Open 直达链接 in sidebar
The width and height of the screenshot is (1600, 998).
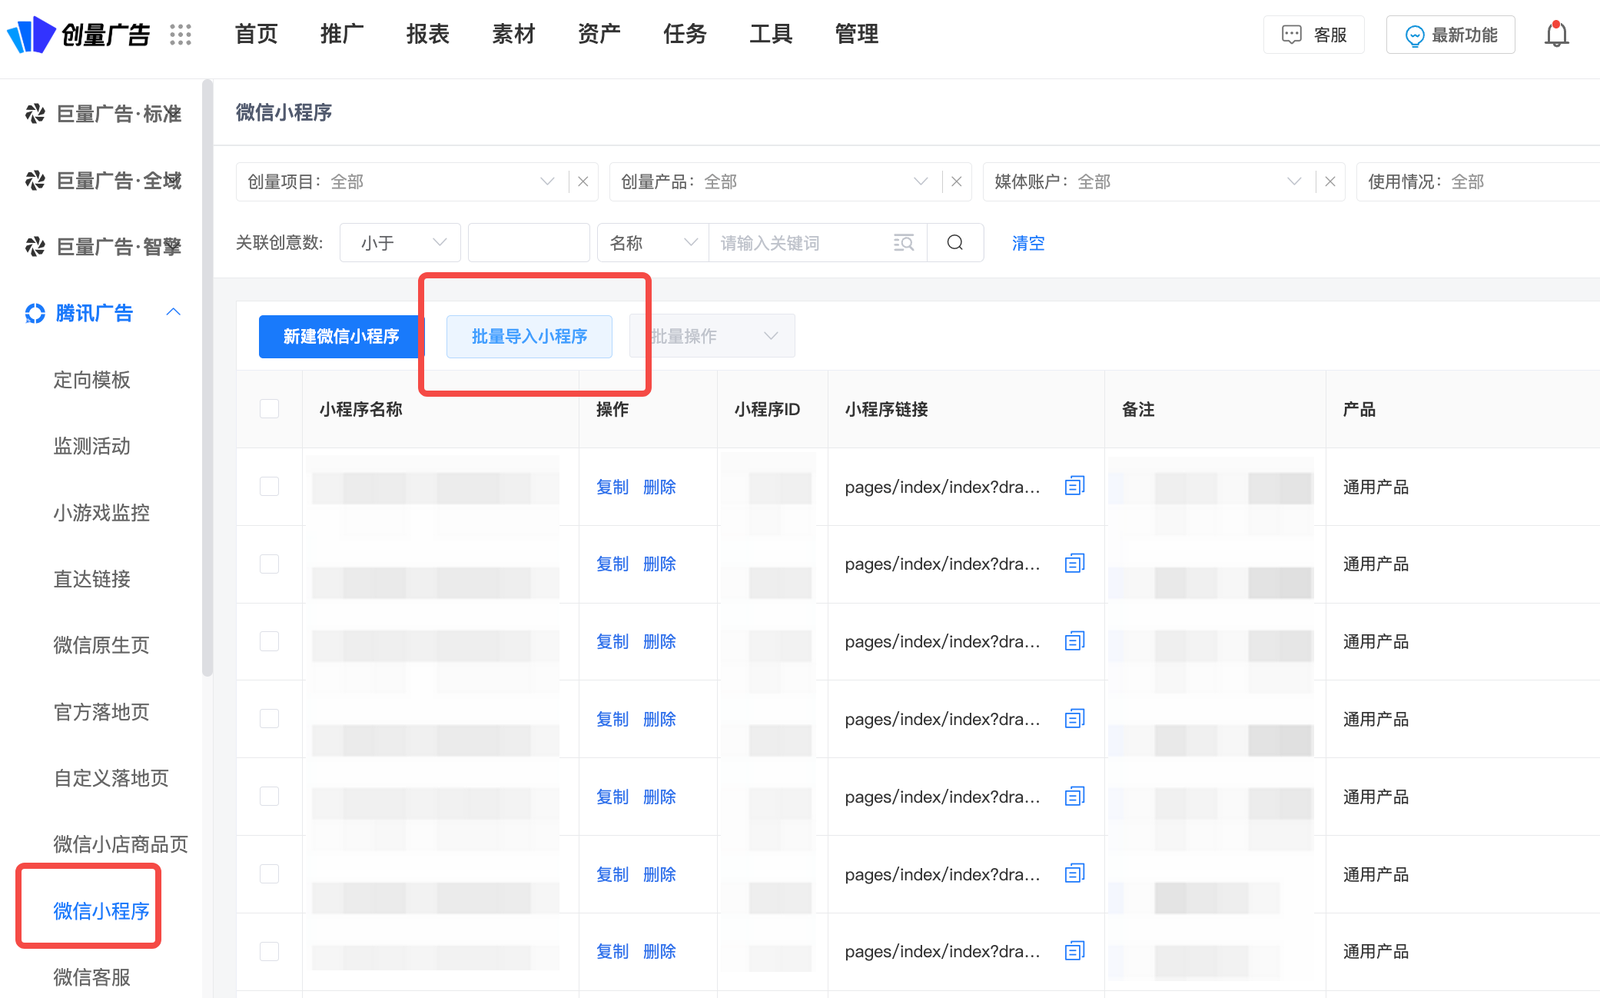coord(92,579)
